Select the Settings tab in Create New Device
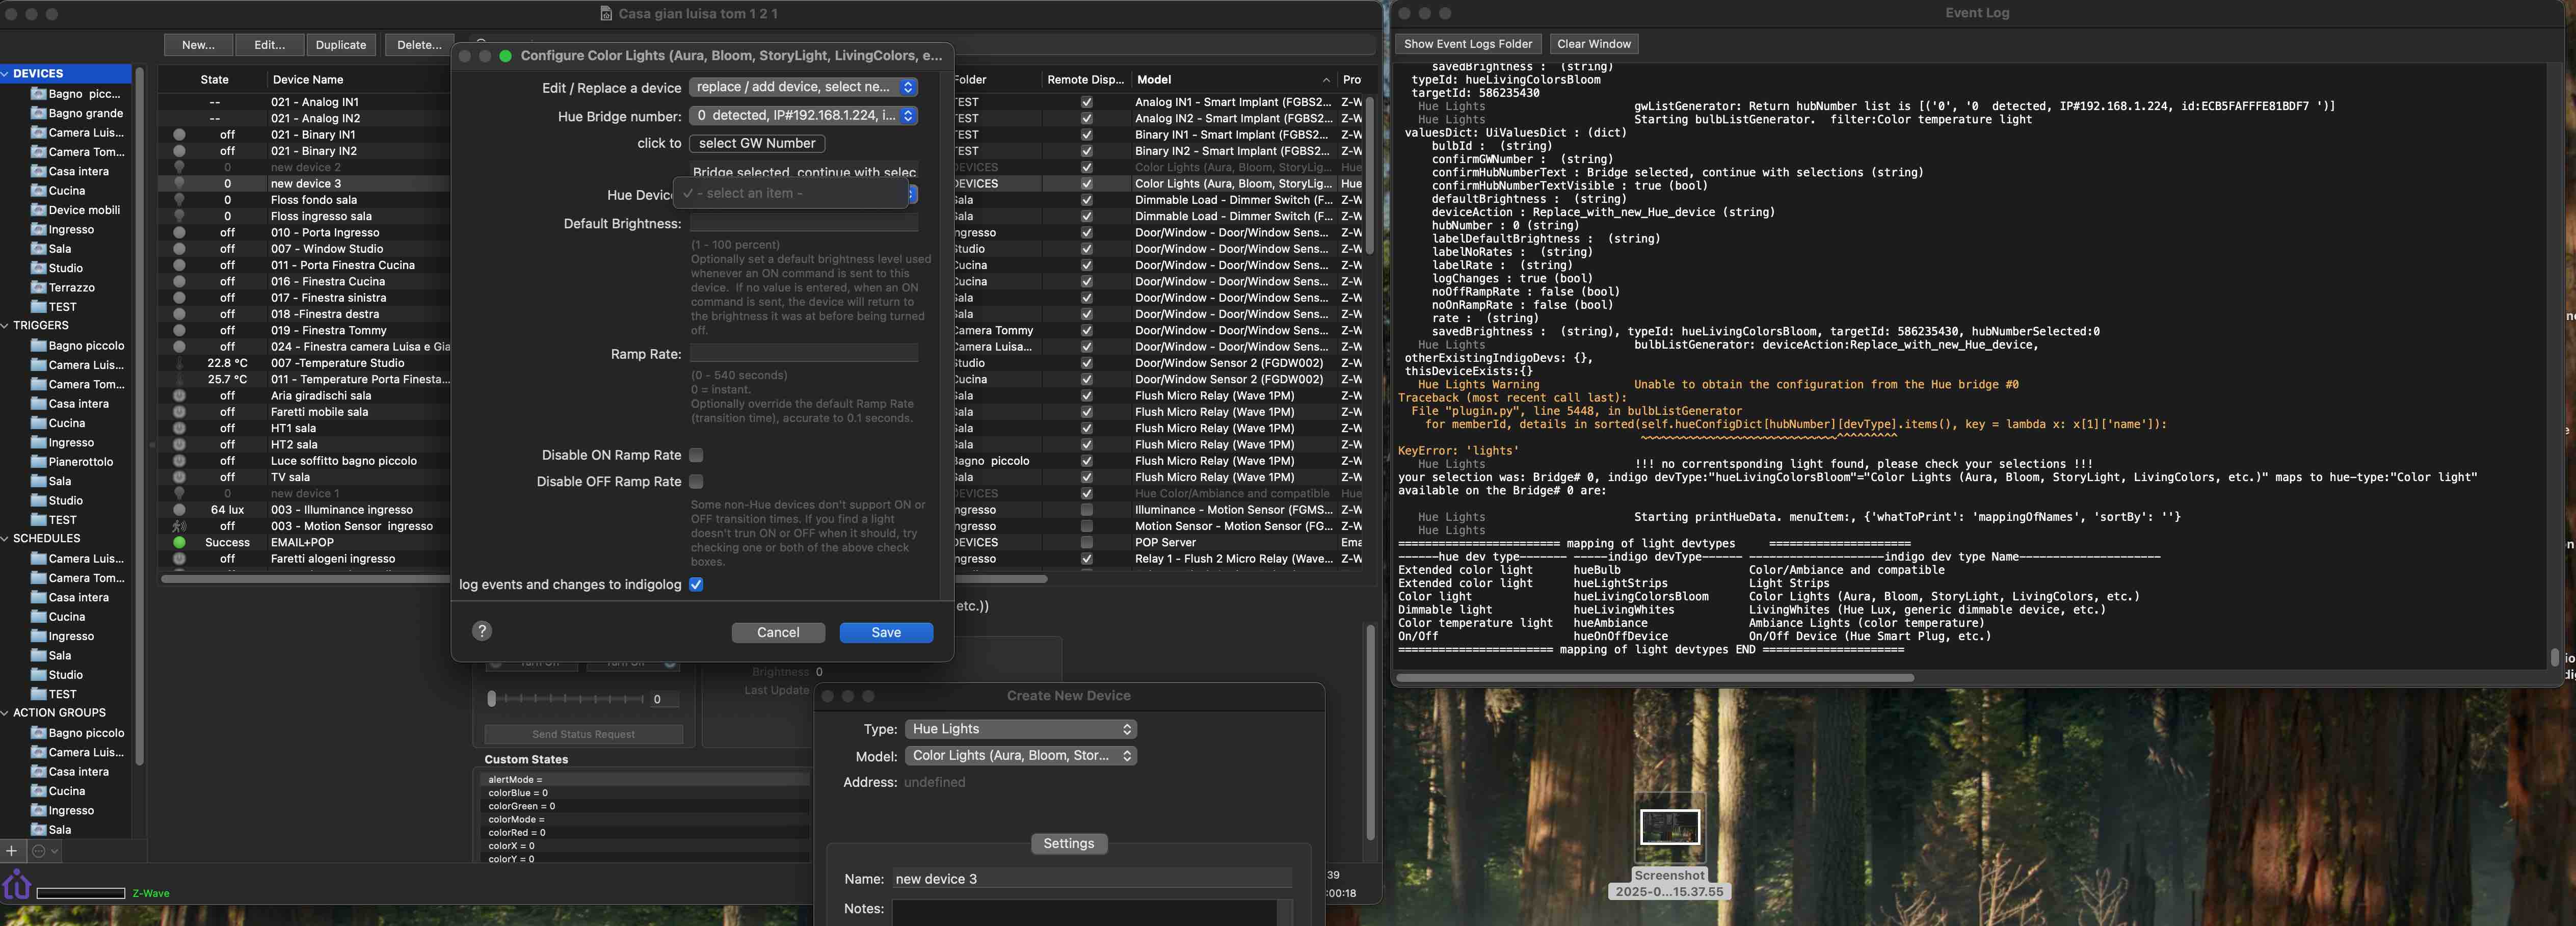Image resolution: width=2576 pixels, height=926 pixels. tap(1068, 844)
